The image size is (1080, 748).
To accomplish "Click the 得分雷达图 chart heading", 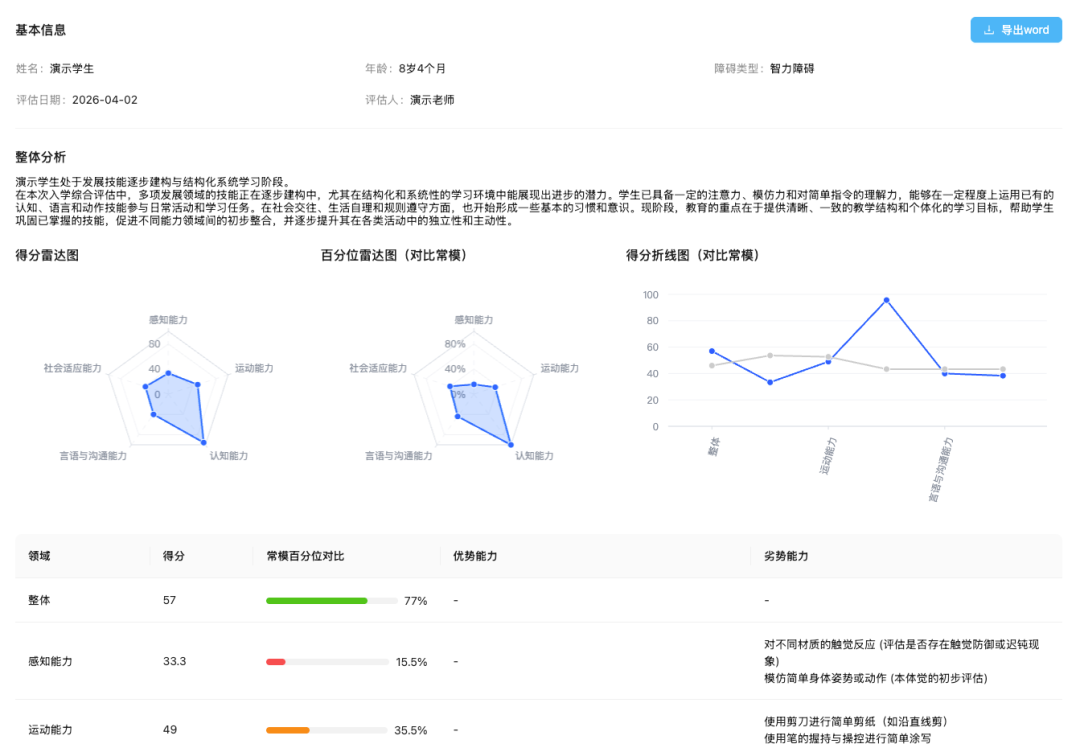I will [x=47, y=256].
